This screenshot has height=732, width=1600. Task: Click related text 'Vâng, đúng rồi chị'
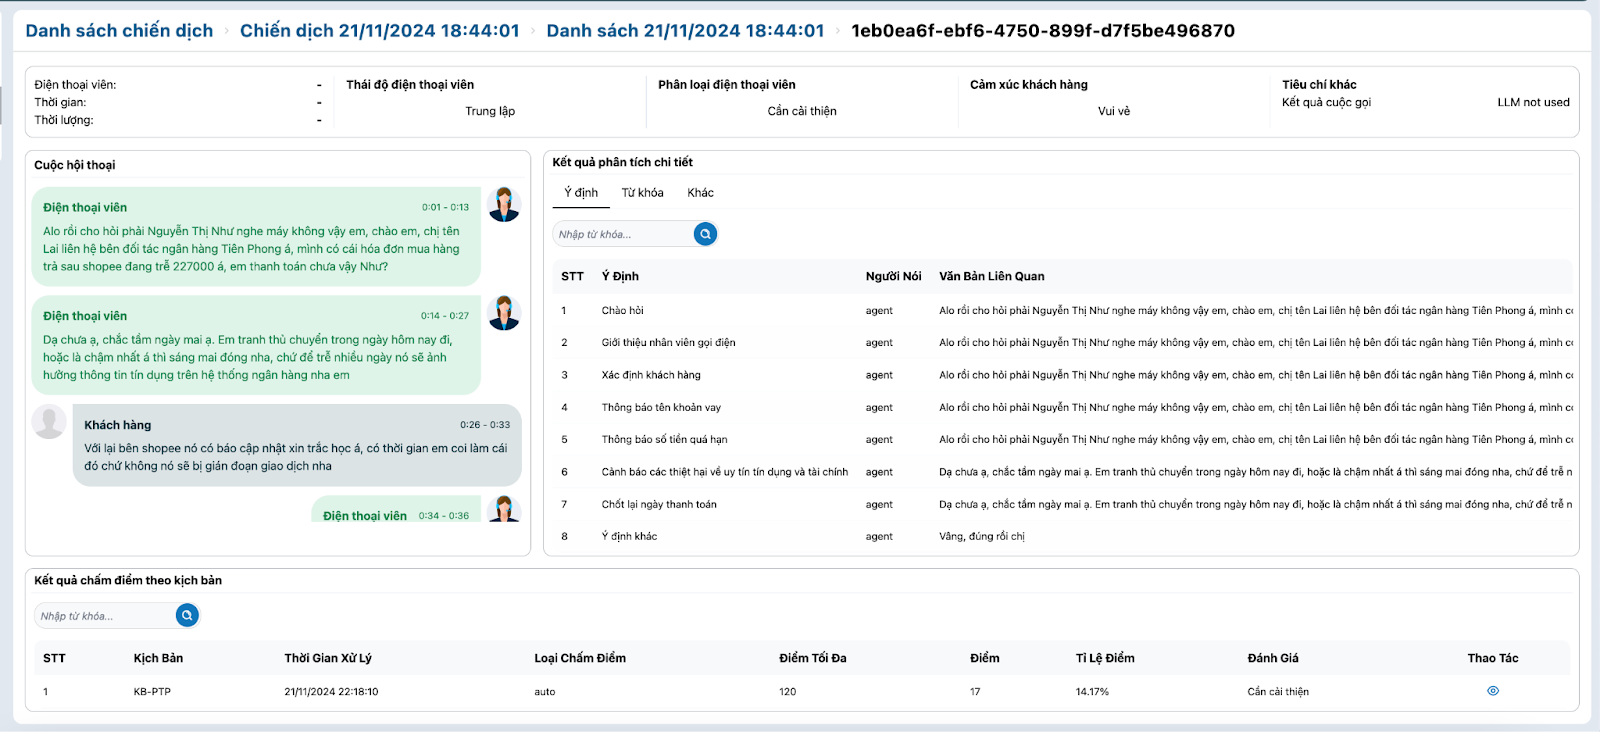click(x=982, y=537)
